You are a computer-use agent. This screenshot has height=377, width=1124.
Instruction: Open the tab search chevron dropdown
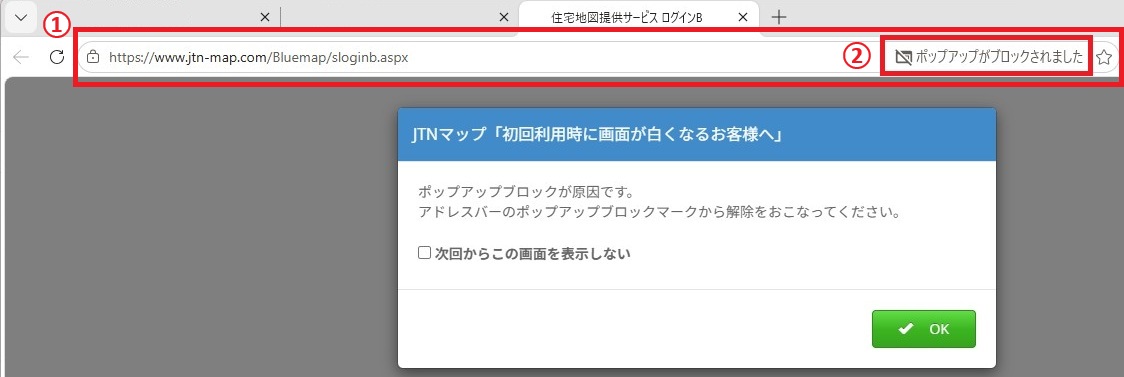[22, 18]
